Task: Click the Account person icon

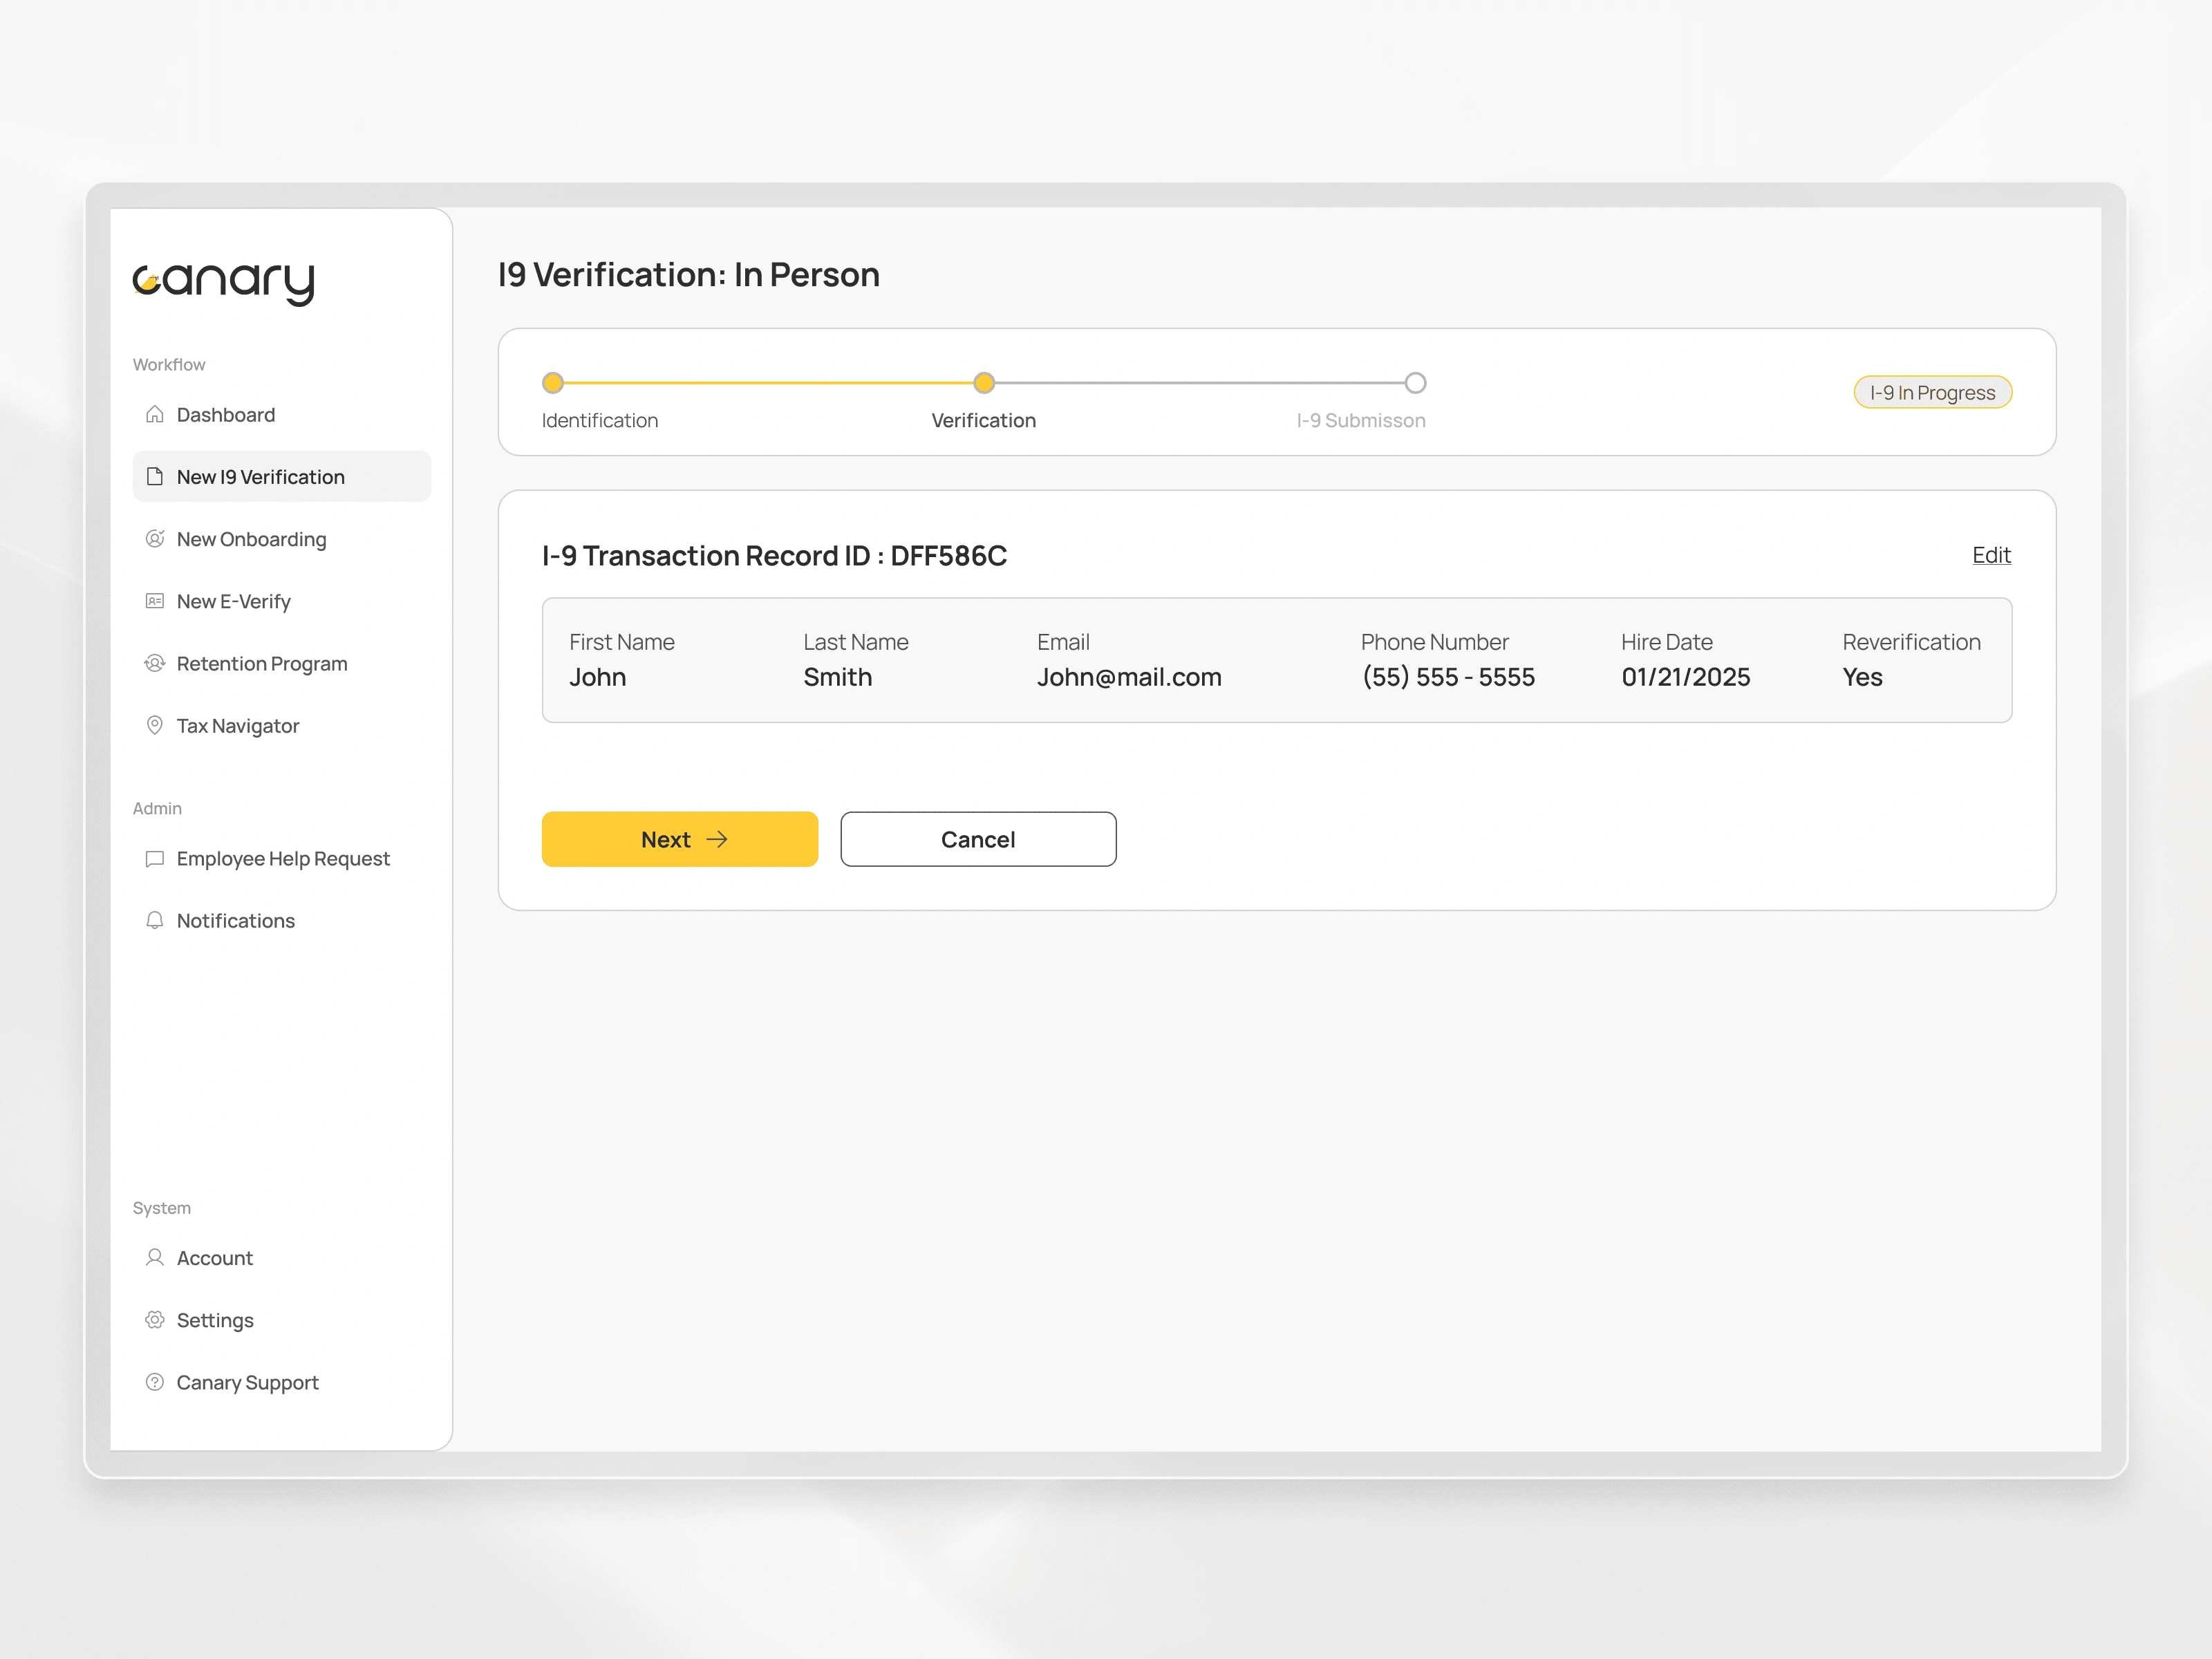Action: [154, 1258]
